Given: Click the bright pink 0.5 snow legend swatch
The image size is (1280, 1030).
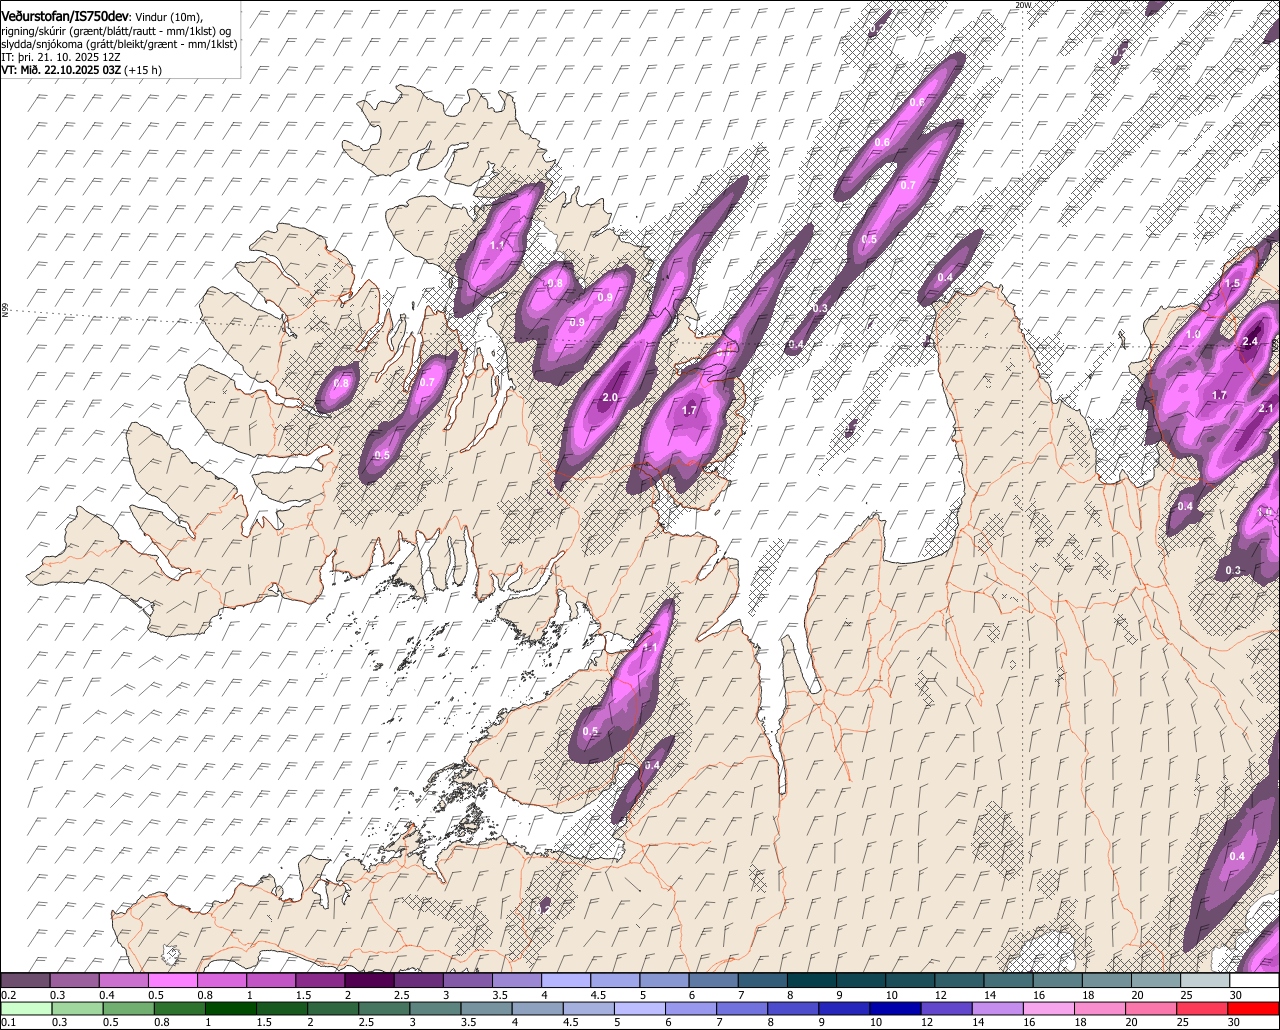Looking at the screenshot, I should 173,980.
